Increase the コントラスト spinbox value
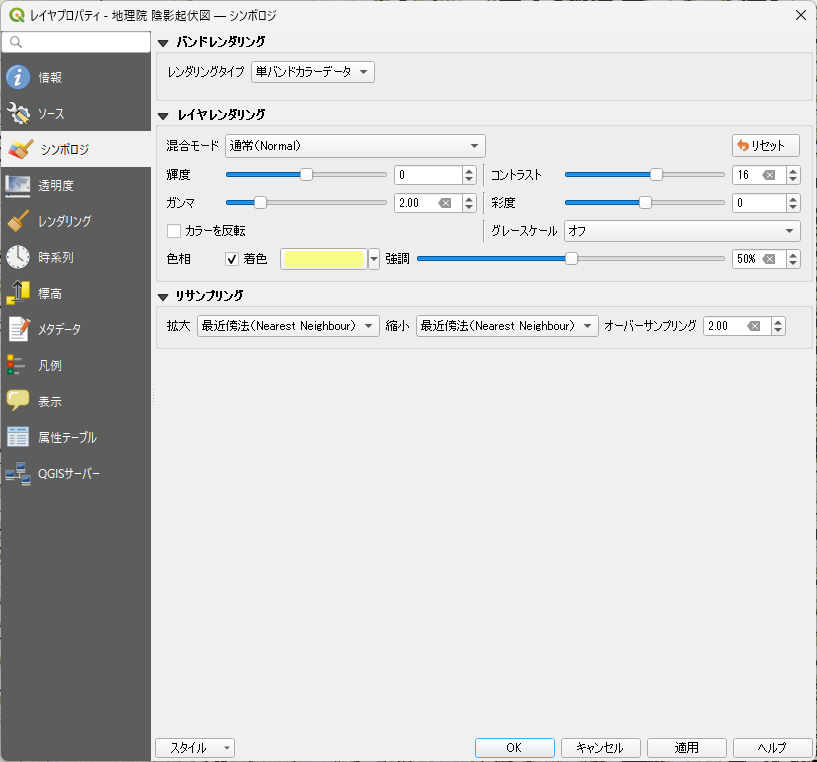817x762 pixels. [x=793, y=171]
